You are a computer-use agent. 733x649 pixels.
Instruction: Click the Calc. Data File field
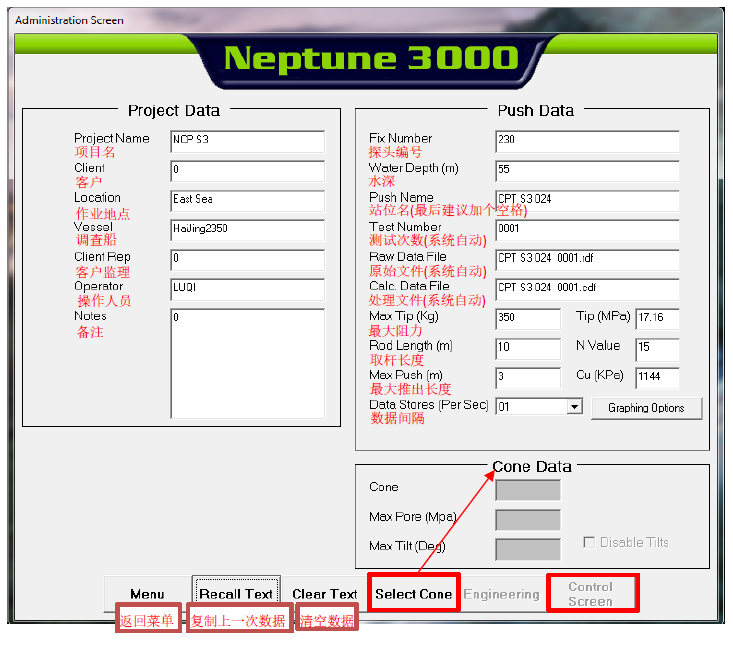click(587, 289)
